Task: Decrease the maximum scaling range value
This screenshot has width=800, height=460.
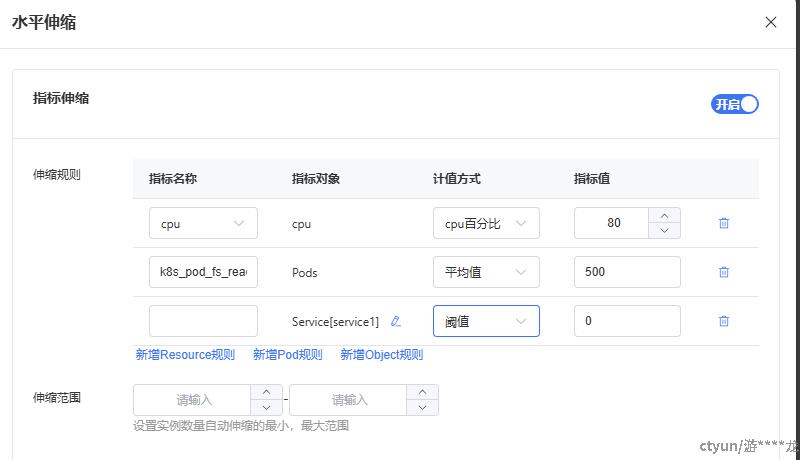Action: pyautogui.click(x=422, y=408)
